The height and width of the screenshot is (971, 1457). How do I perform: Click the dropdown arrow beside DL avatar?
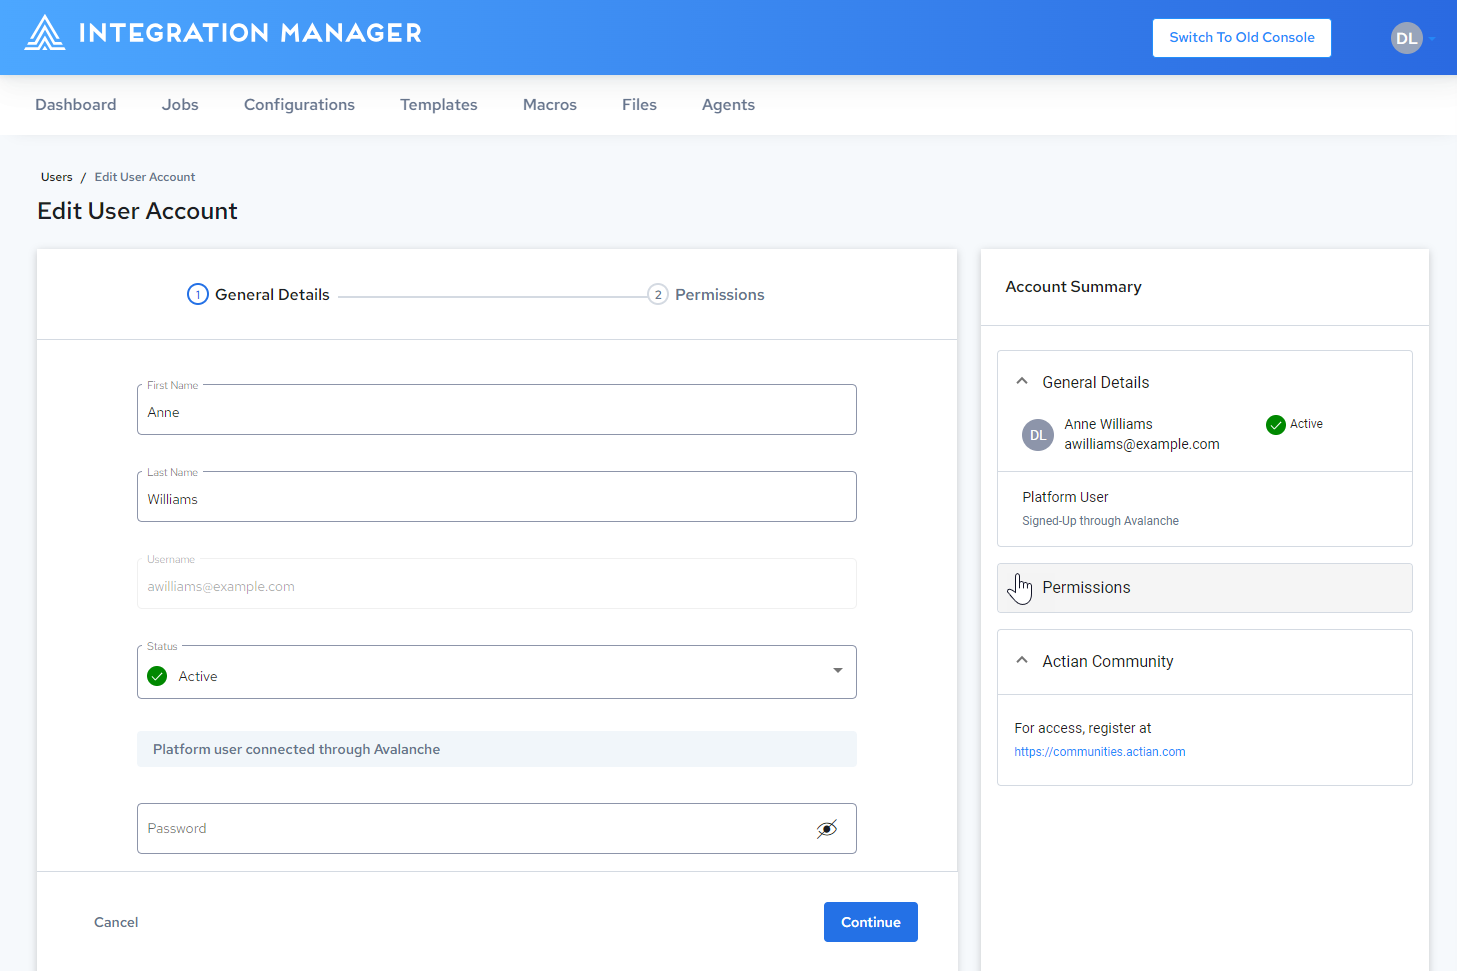pyautogui.click(x=1432, y=38)
